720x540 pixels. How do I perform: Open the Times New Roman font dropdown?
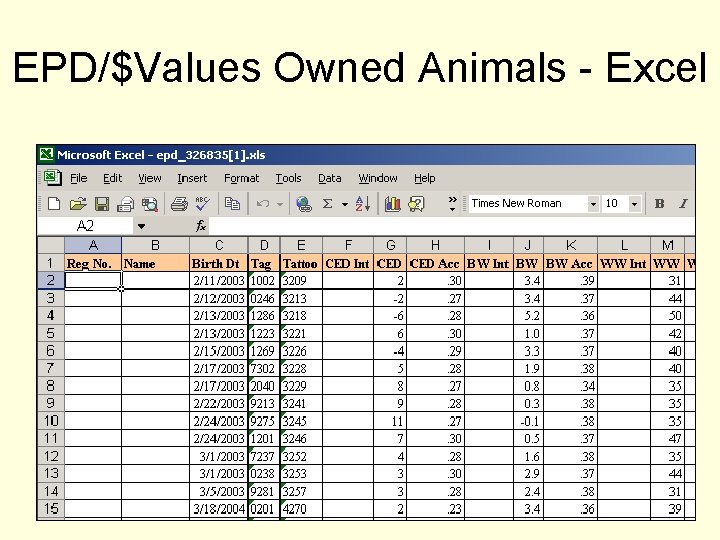click(593, 203)
